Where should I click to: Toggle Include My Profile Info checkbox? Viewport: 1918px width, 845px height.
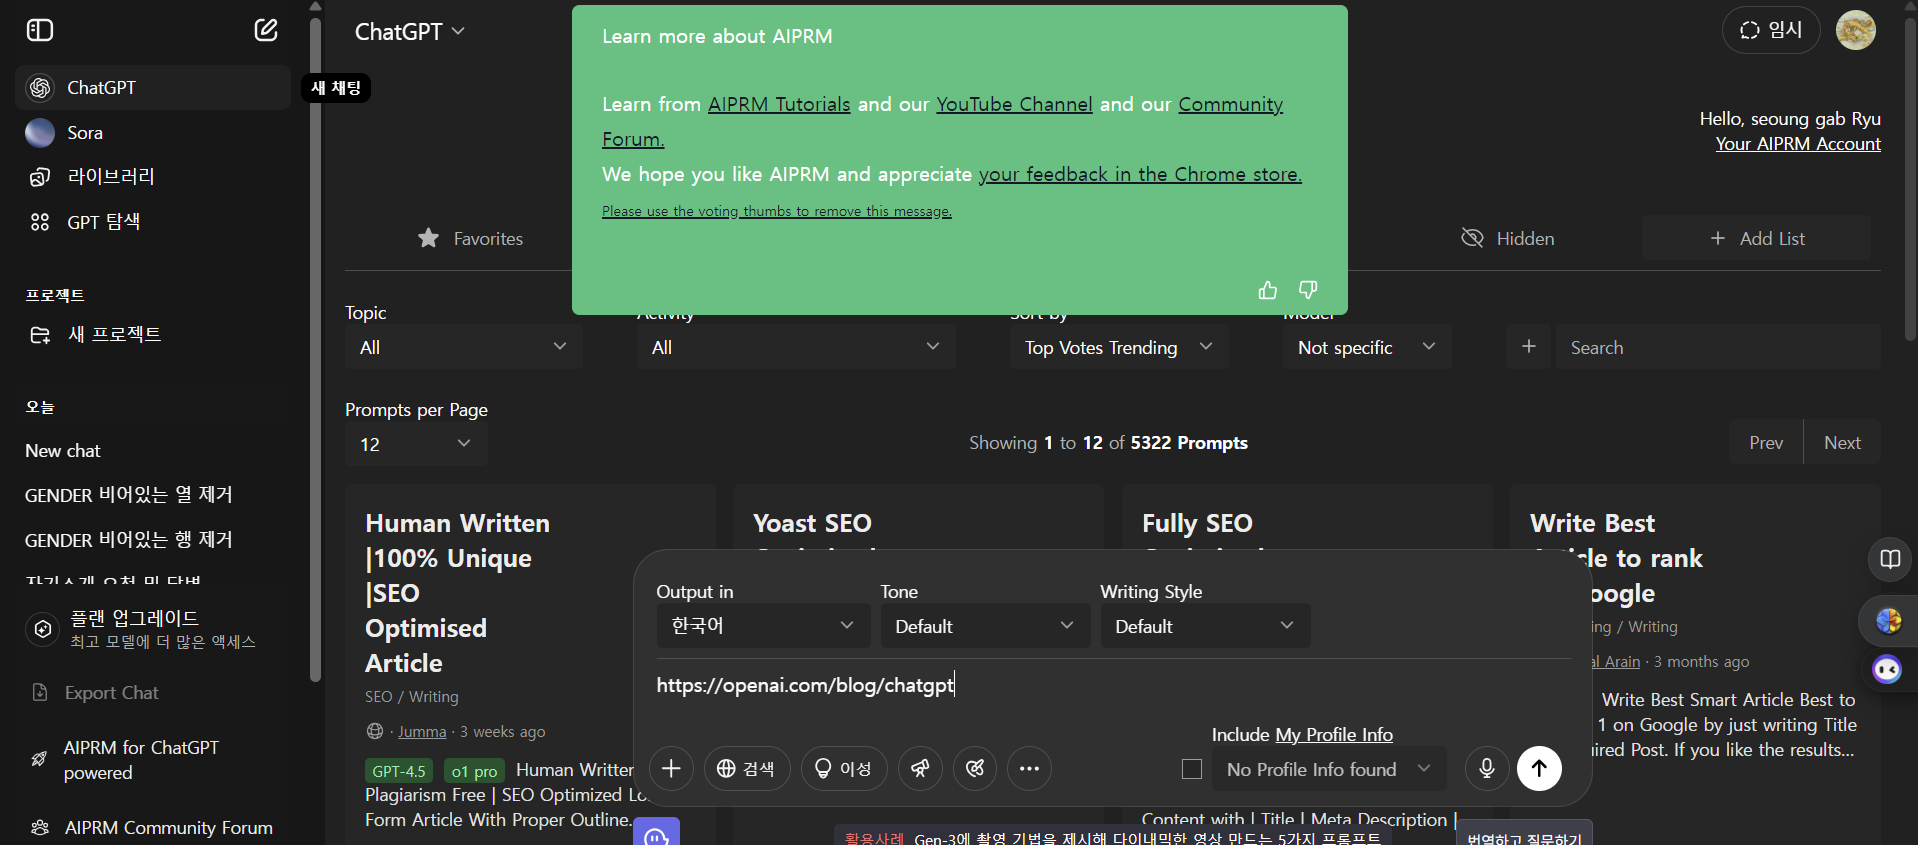pos(1192,769)
